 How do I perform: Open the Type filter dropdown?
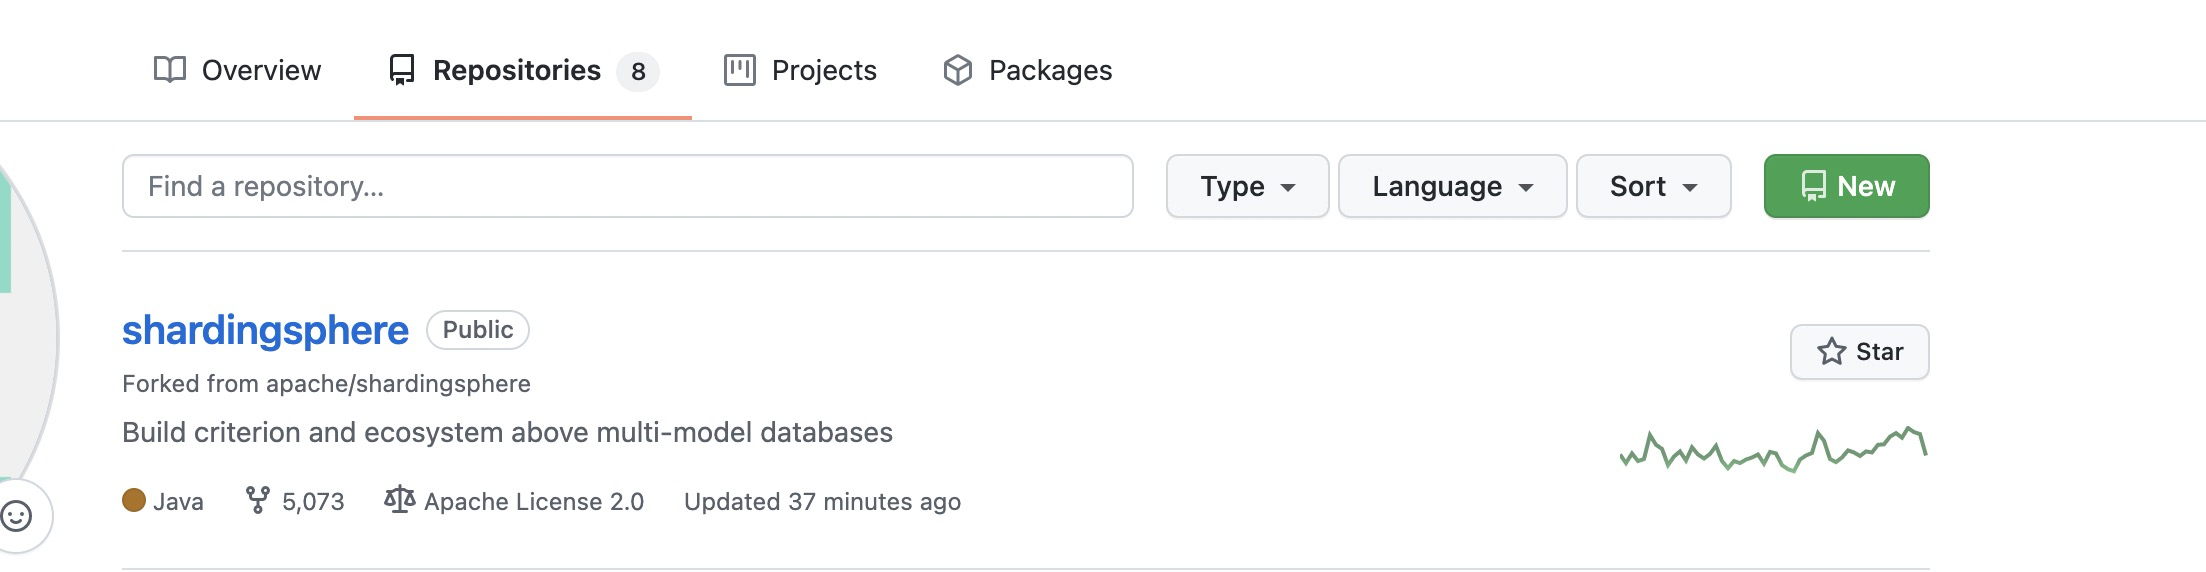coord(1247,186)
